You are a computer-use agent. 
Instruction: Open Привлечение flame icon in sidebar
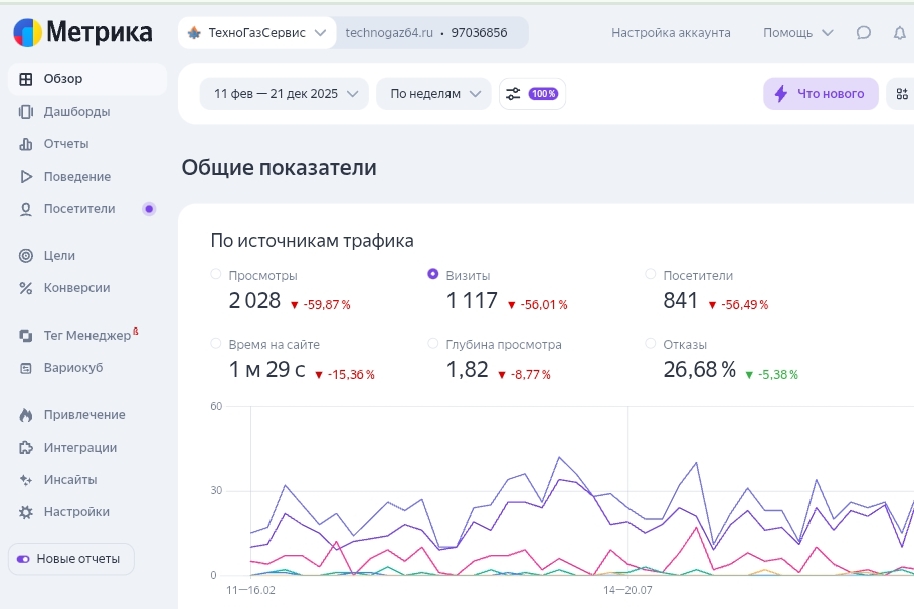tap(26, 414)
